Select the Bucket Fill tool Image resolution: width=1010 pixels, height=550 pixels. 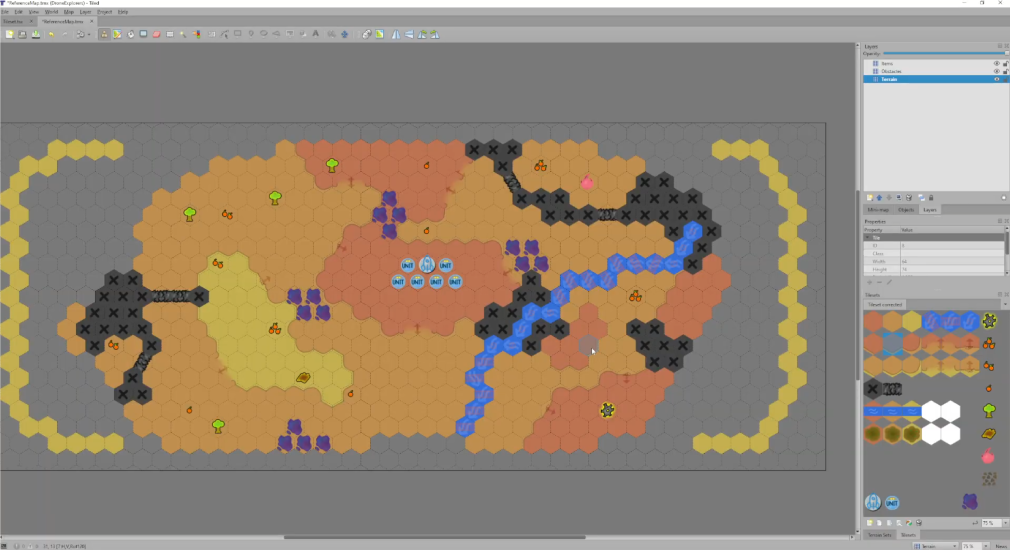click(130, 34)
